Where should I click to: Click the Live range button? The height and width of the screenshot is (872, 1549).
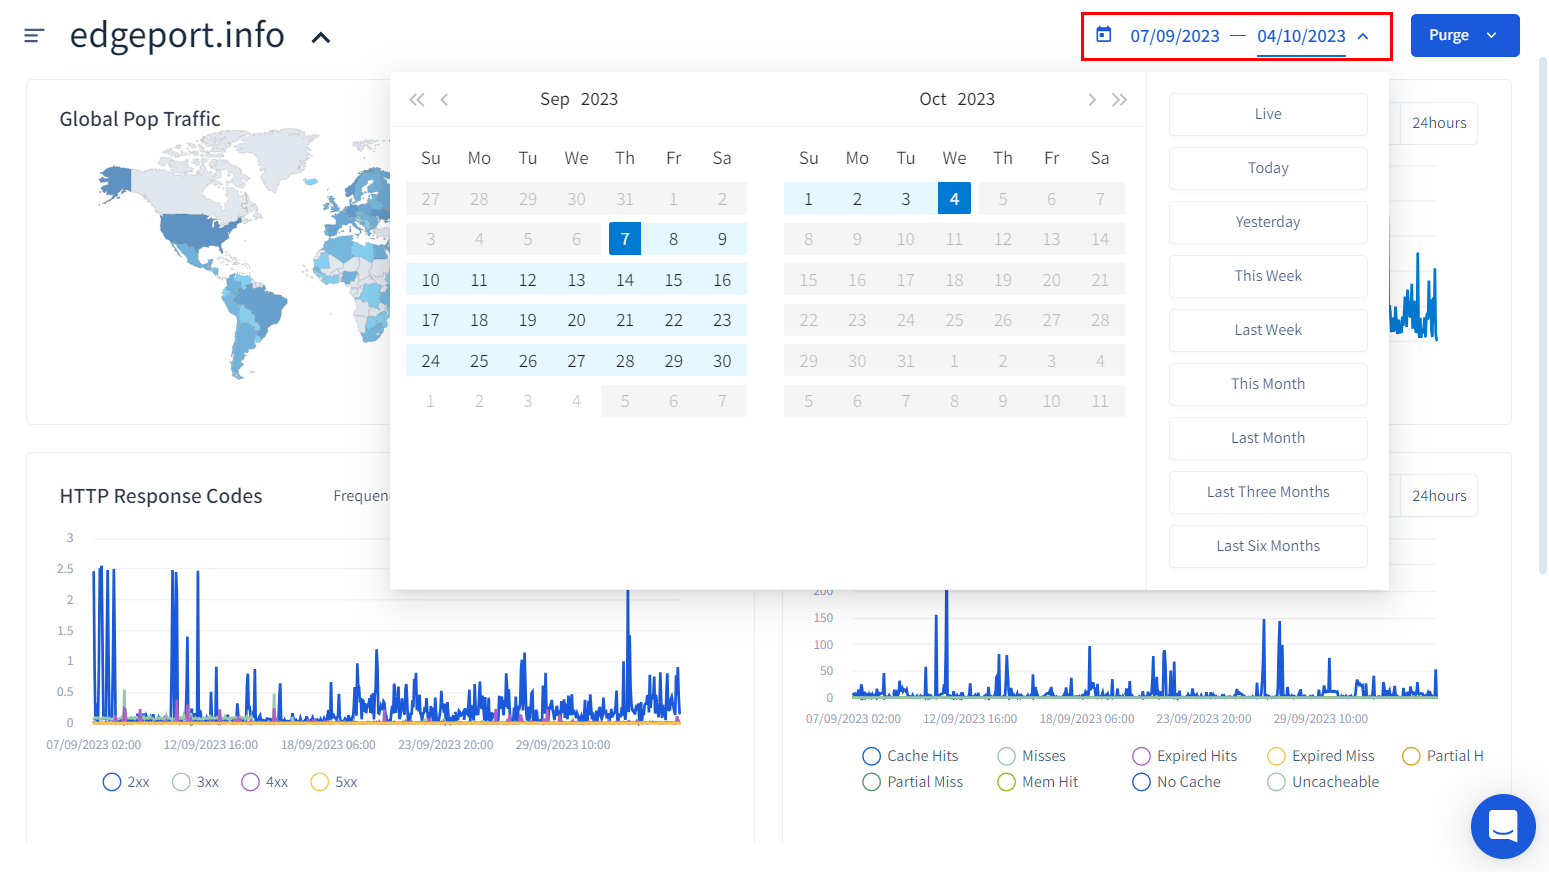pyautogui.click(x=1267, y=114)
